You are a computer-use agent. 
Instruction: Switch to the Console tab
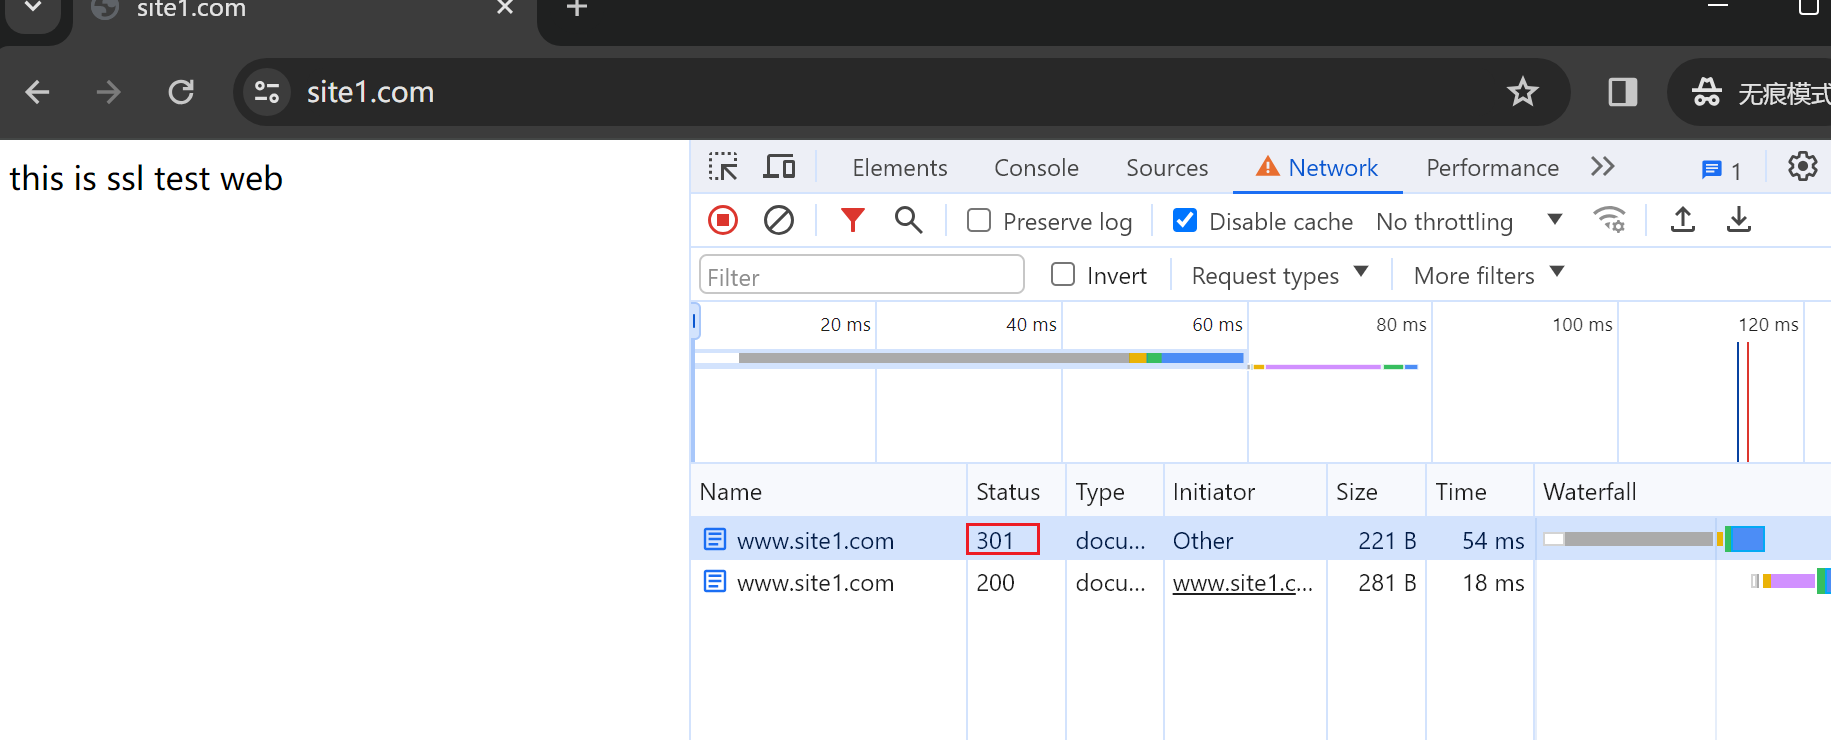click(1036, 168)
